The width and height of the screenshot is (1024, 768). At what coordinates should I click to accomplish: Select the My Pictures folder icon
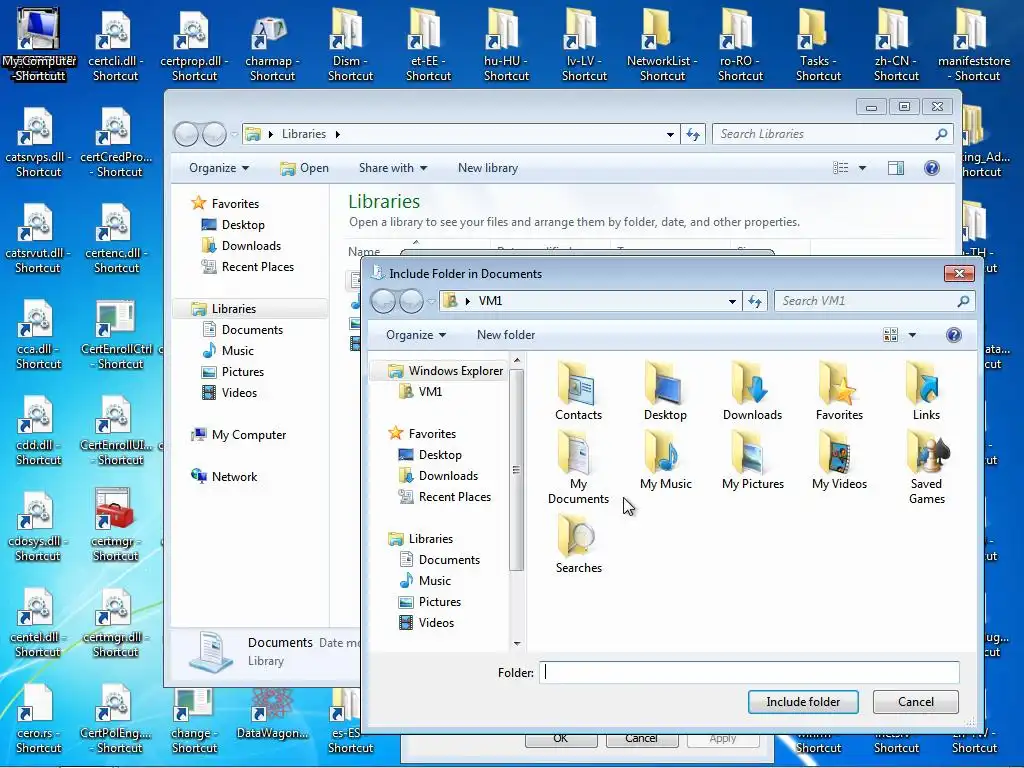pos(752,460)
